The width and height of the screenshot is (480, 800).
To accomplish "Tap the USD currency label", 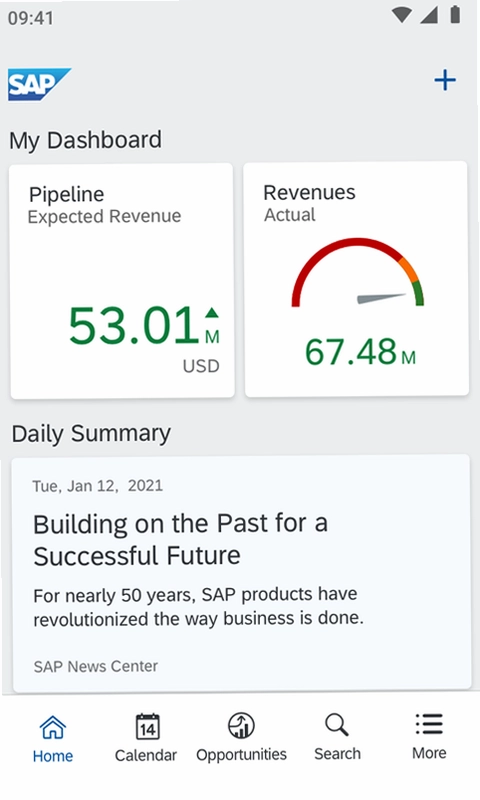I will click(201, 366).
